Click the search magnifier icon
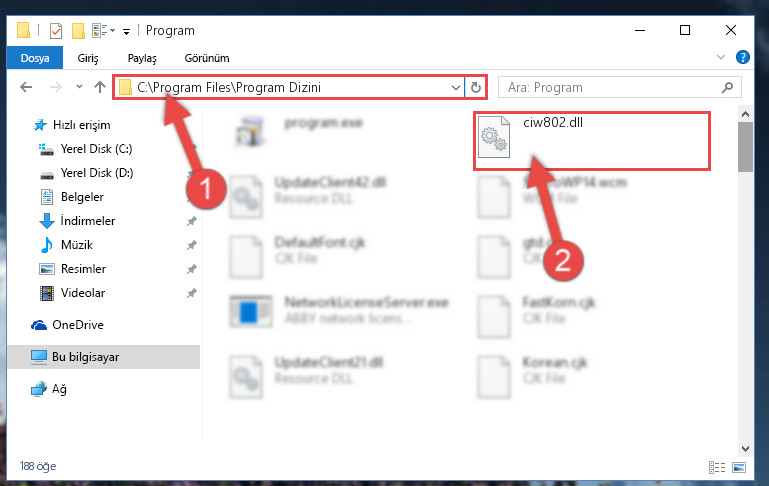Viewport: 769px width, 486px height. (x=727, y=87)
